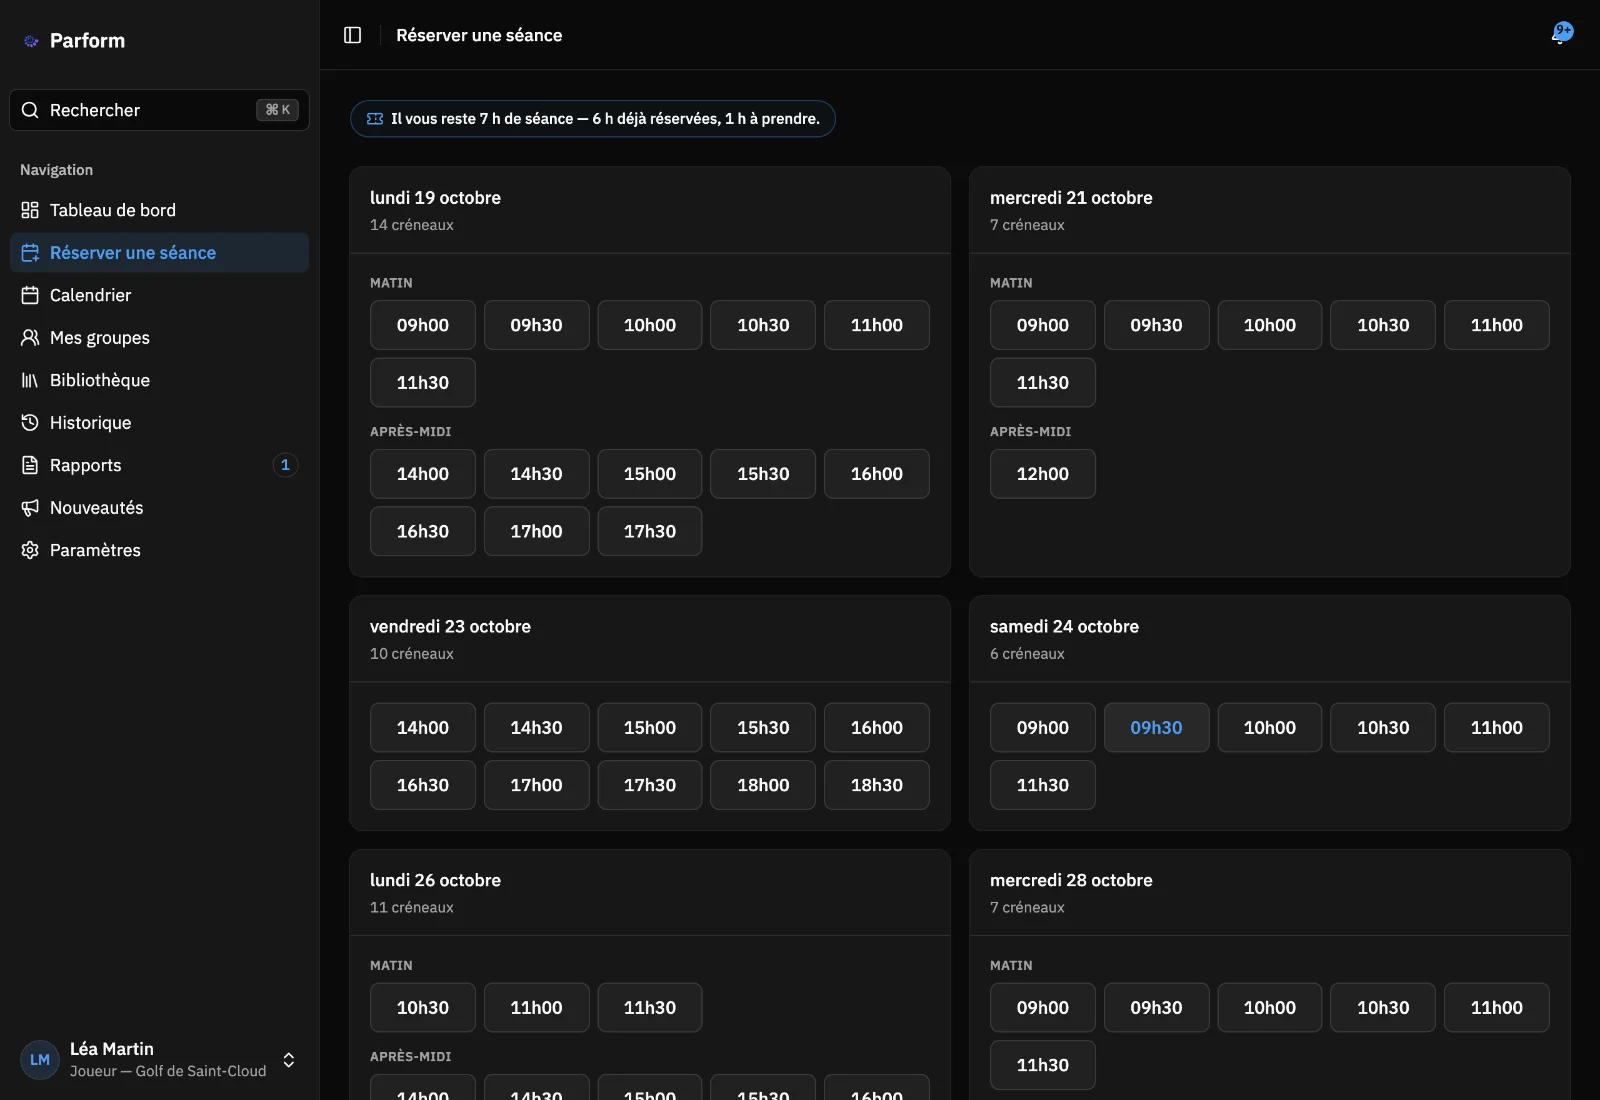Viewport: 1600px width, 1100px height.
Task: Open Rapports with 1 badge
Action: (160, 465)
